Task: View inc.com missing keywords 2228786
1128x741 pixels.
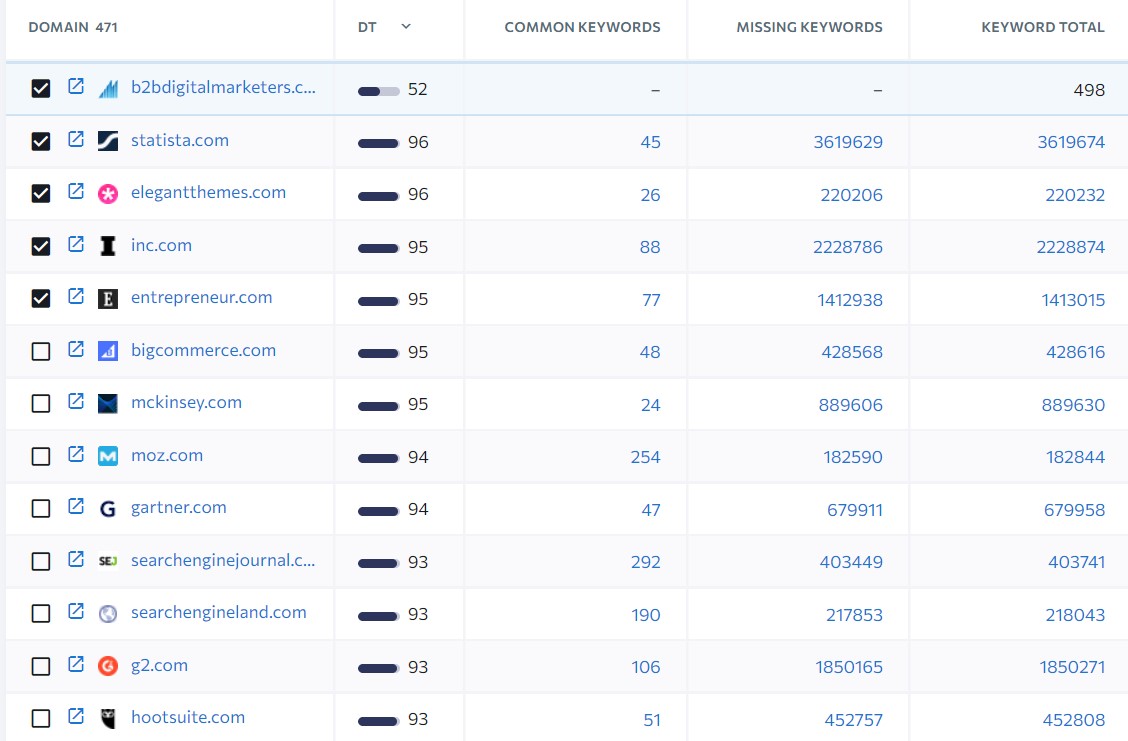Action: [x=847, y=247]
